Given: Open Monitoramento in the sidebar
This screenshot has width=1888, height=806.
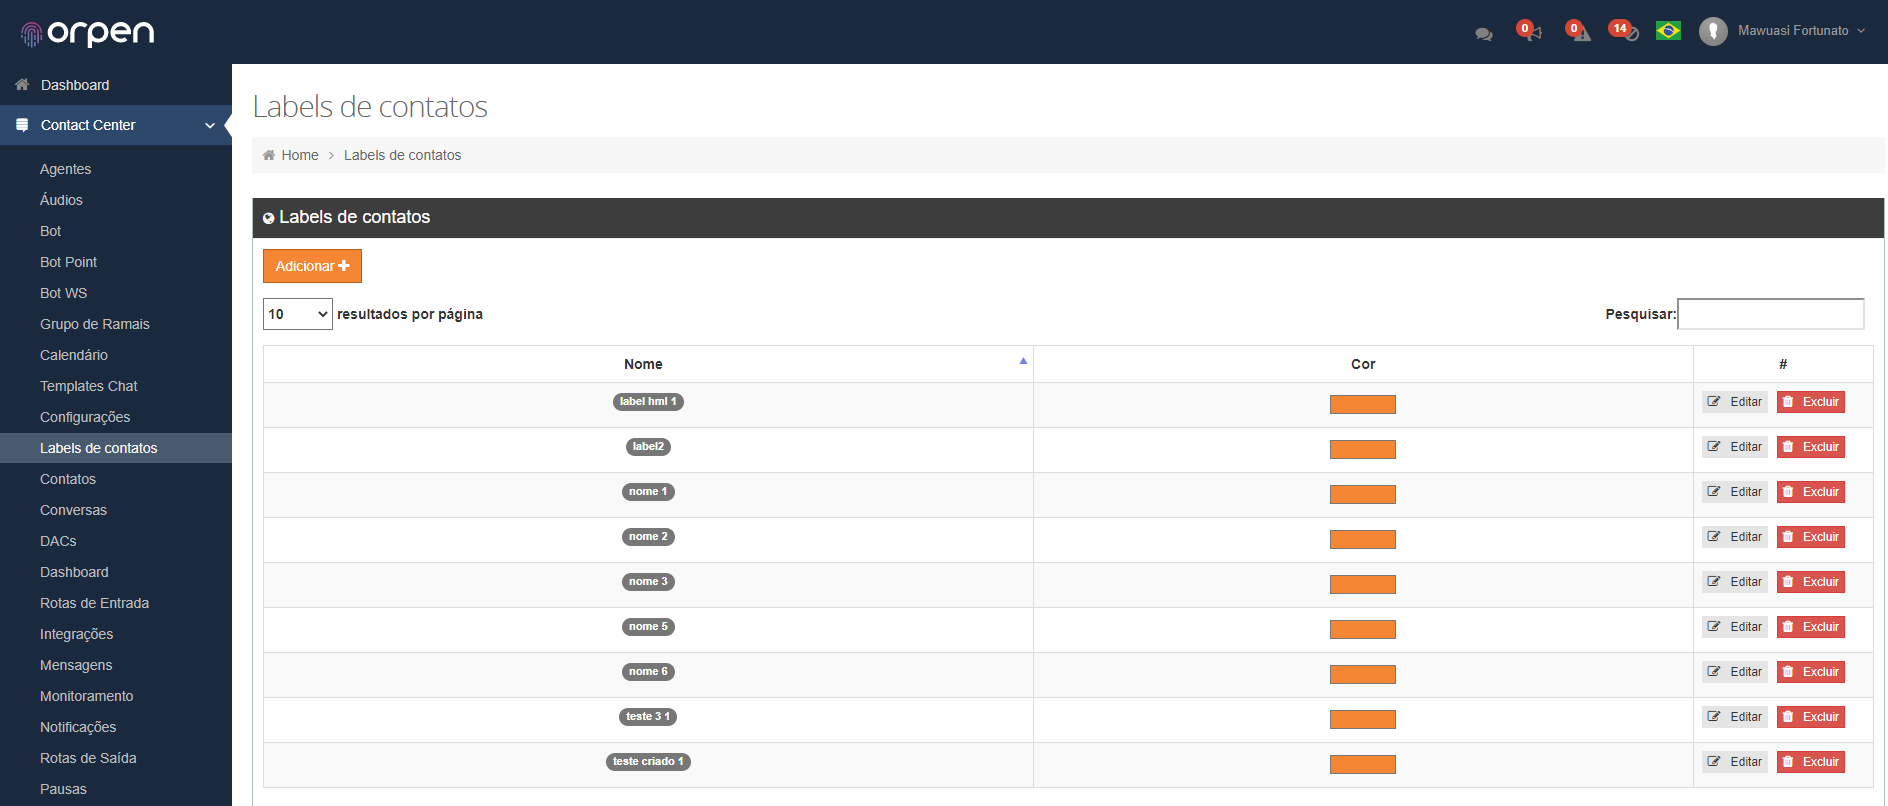Looking at the screenshot, I should [86, 696].
